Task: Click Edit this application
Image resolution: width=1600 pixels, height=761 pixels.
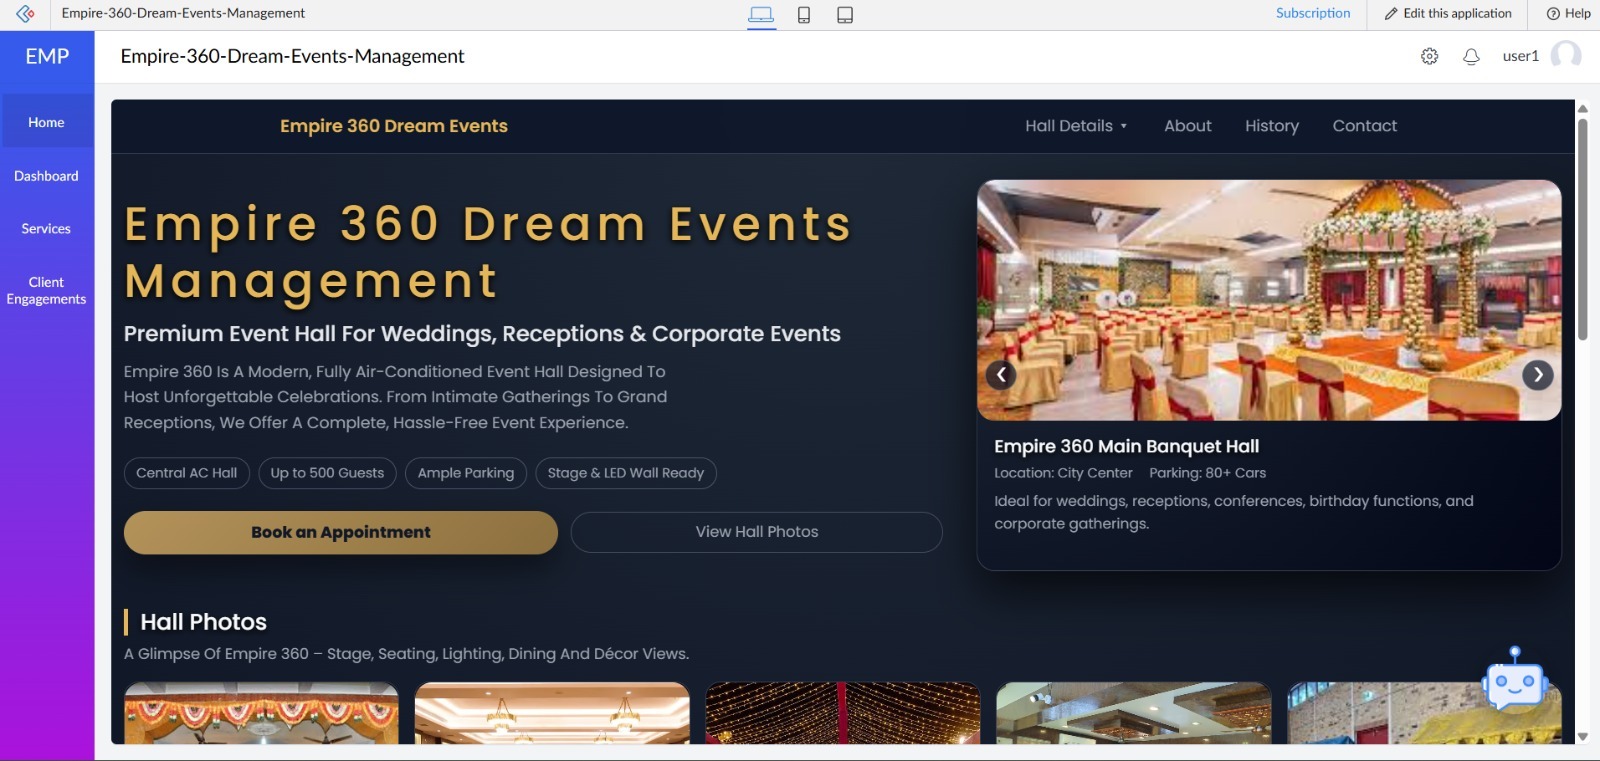Action: click(1448, 13)
